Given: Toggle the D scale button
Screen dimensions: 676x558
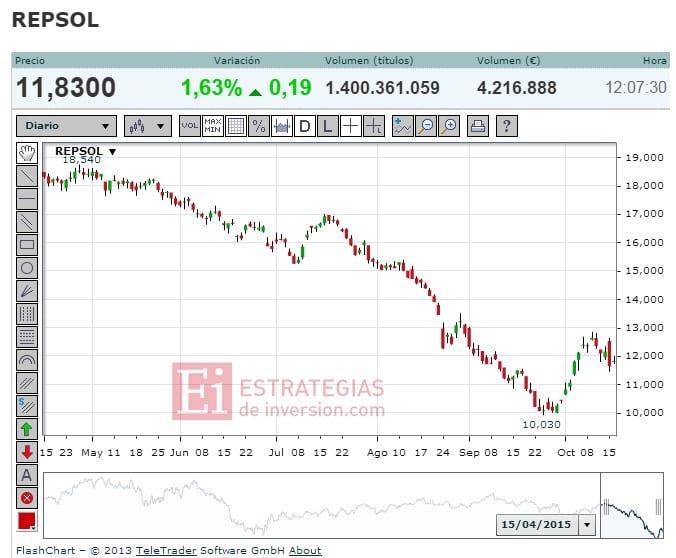Looking at the screenshot, I should [305, 126].
